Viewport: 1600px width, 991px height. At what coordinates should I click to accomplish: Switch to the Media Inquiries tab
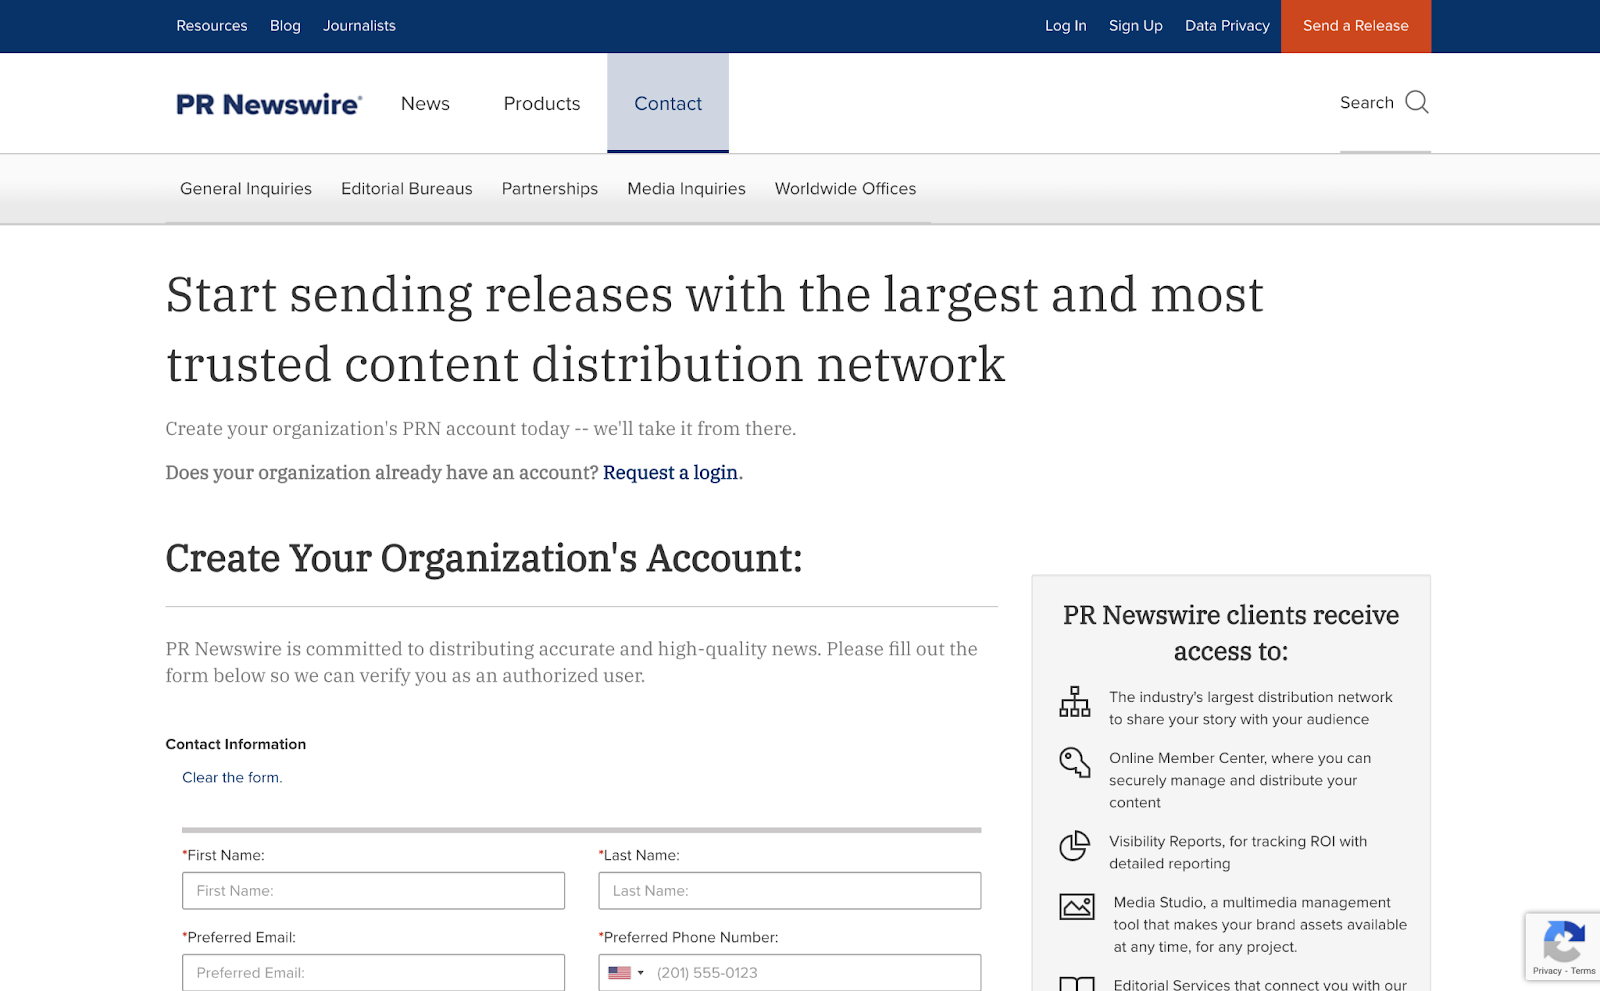(x=685, y=189)
